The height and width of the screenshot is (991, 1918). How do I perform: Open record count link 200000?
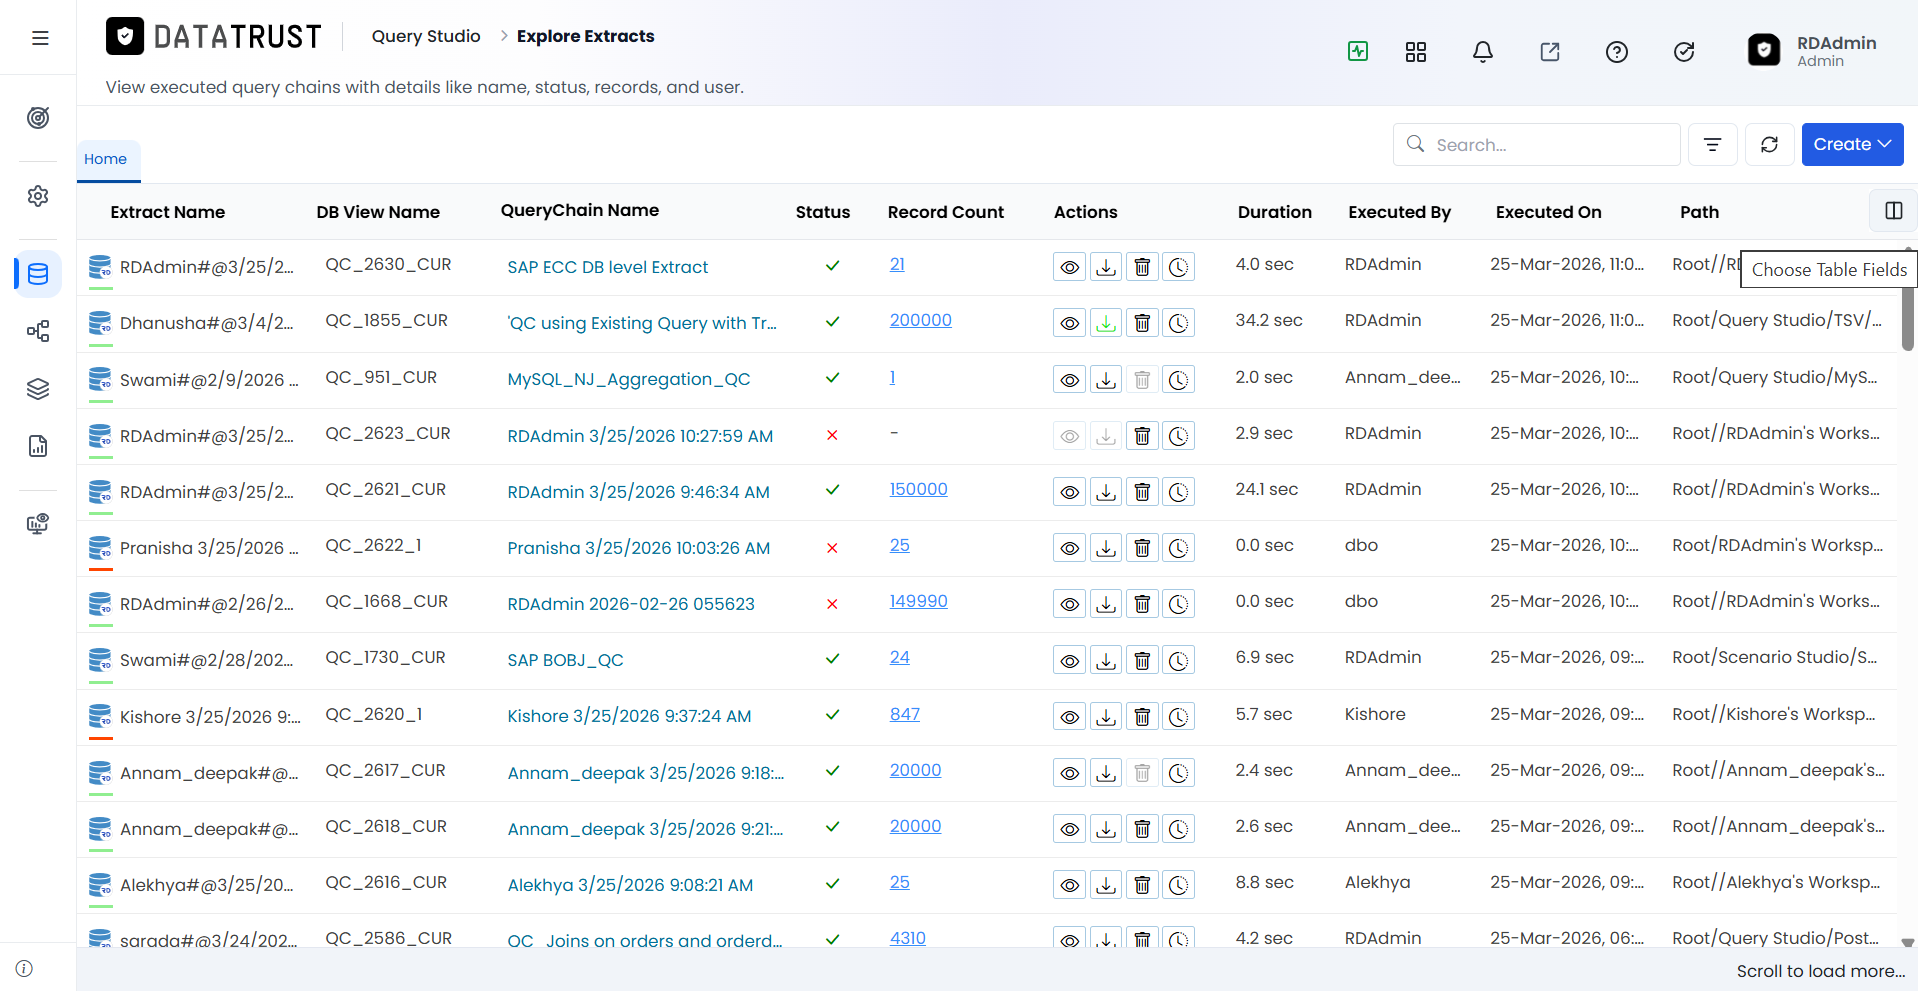coord(920,320)
